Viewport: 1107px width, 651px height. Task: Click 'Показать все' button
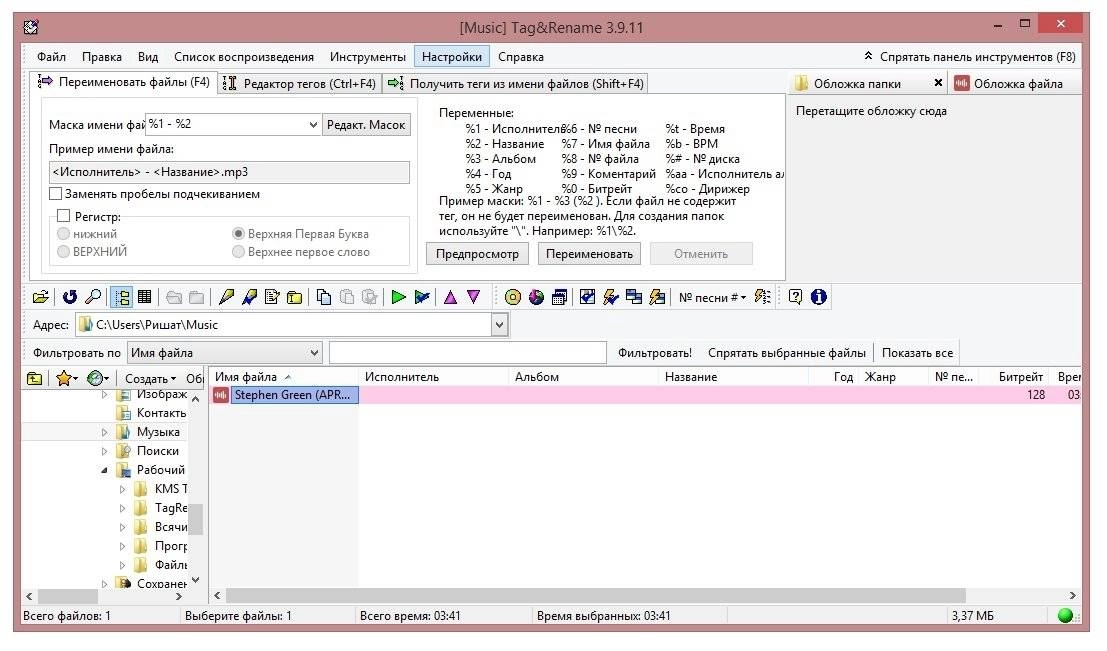(x=917, y=353)
